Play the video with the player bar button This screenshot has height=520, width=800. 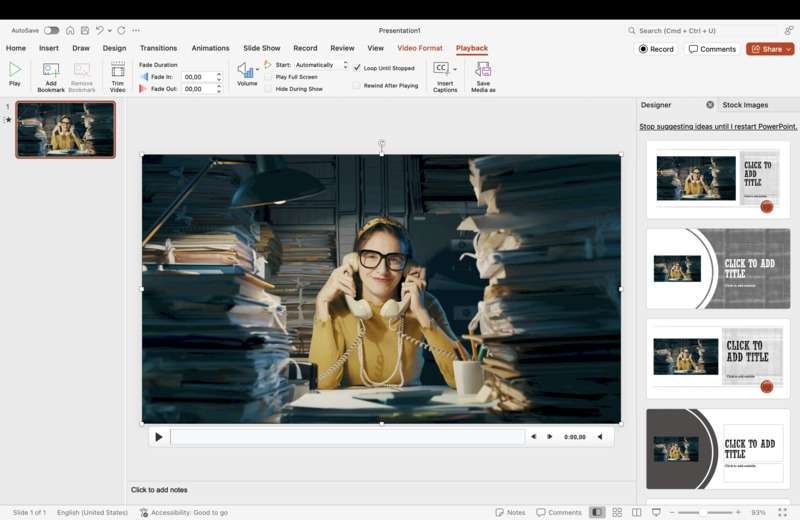[x=159, y=437]
